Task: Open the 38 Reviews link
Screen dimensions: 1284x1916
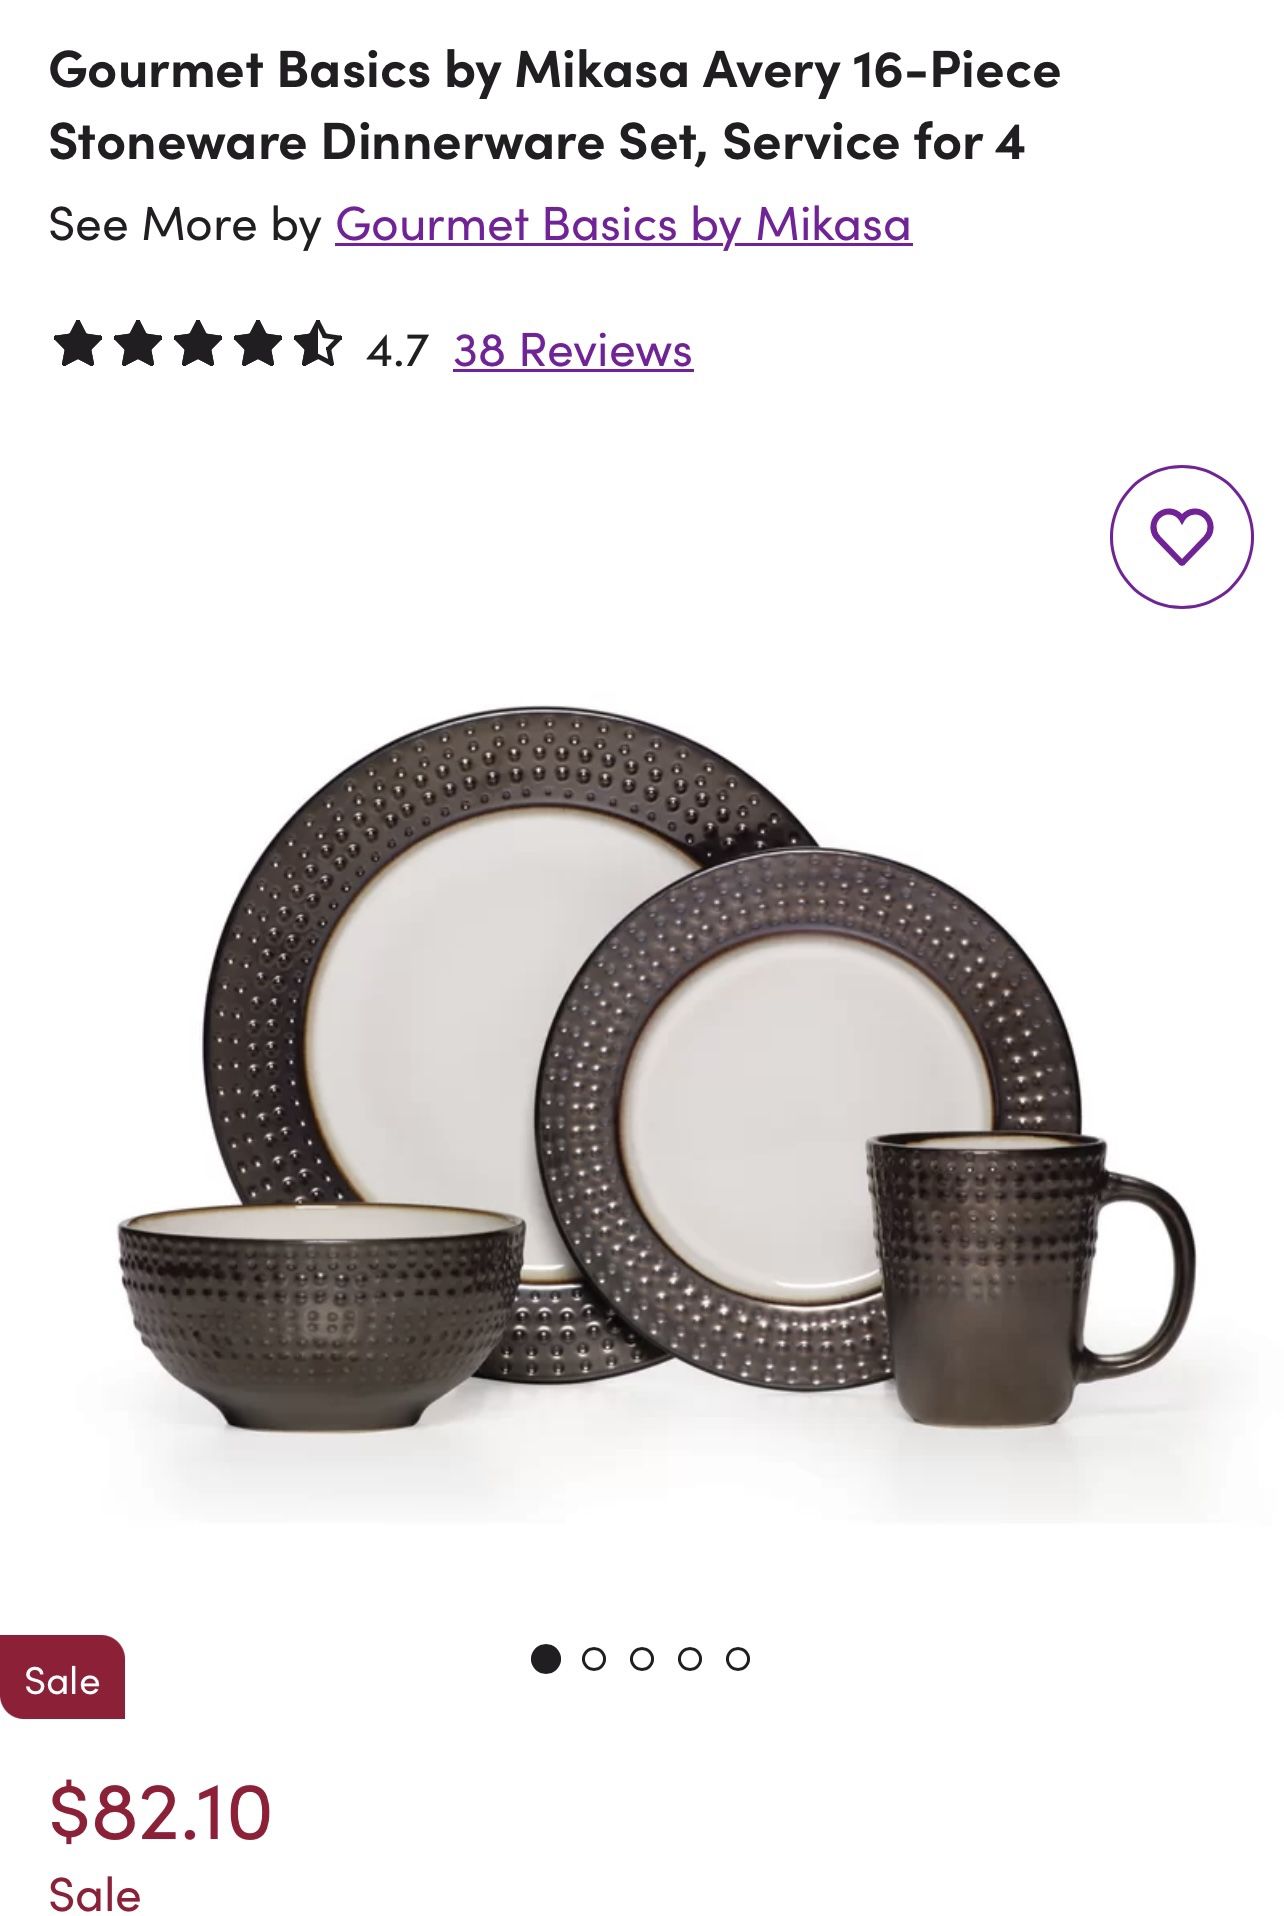Action: pyautogui.click(x=573, y=350)
